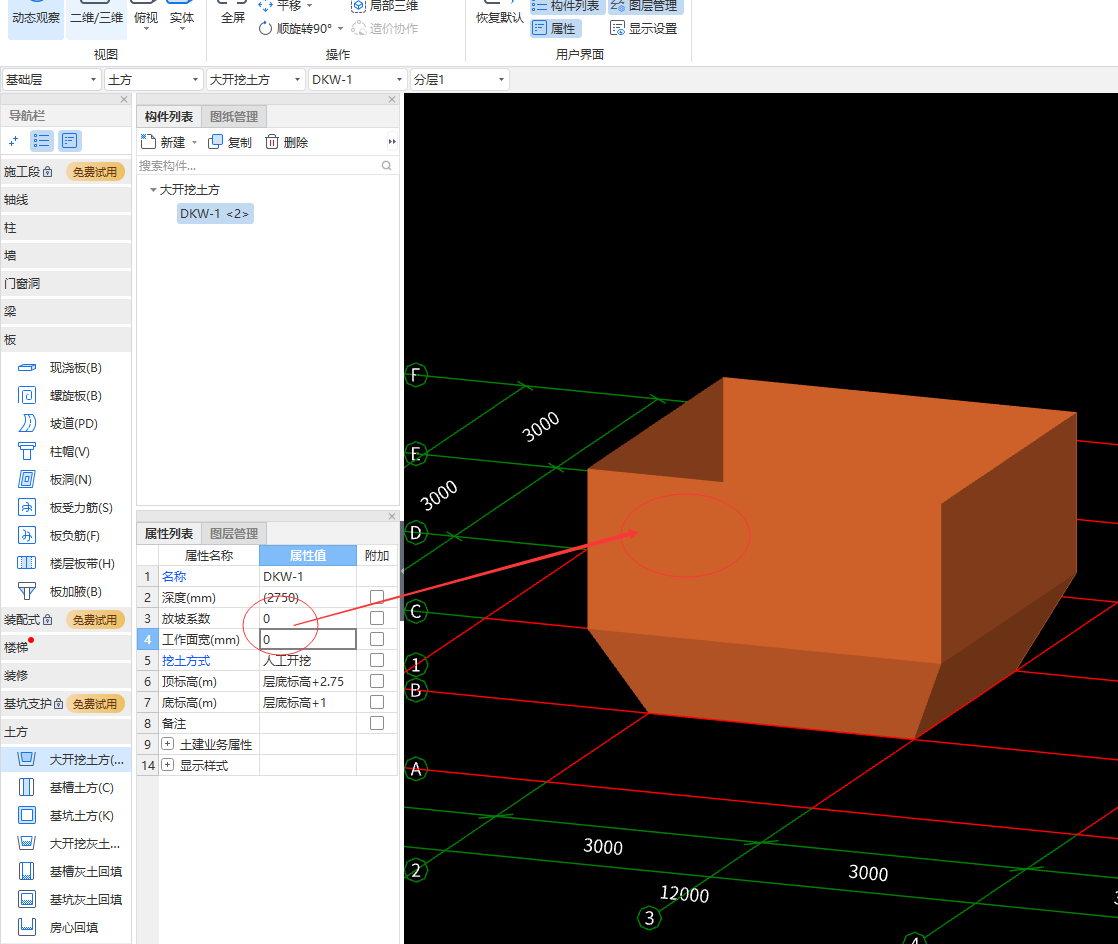Select the 螺旋板(B) spiral slab tool
Image resolution: width=1118 pixels, height=944 pixels.
click(66, 396)
